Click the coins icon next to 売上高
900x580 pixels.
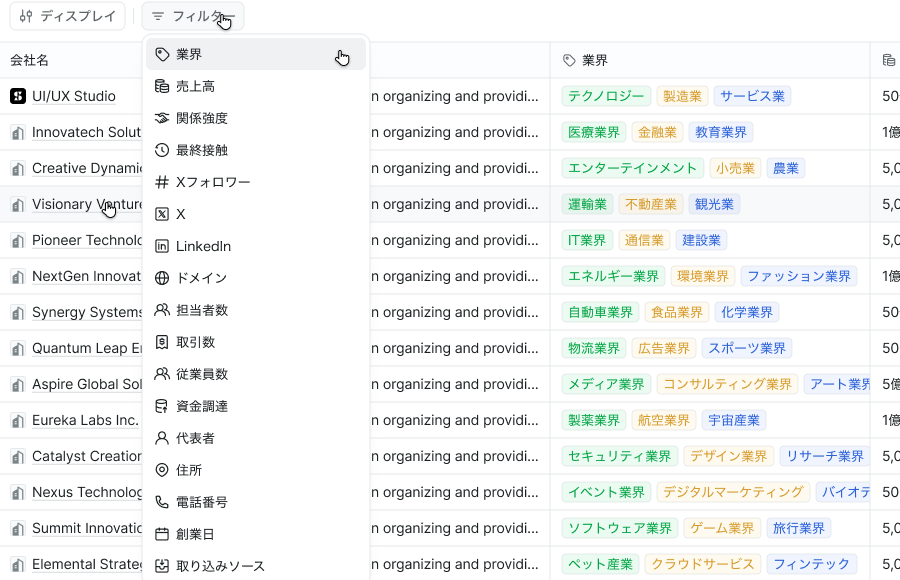[x=162, y=86]
